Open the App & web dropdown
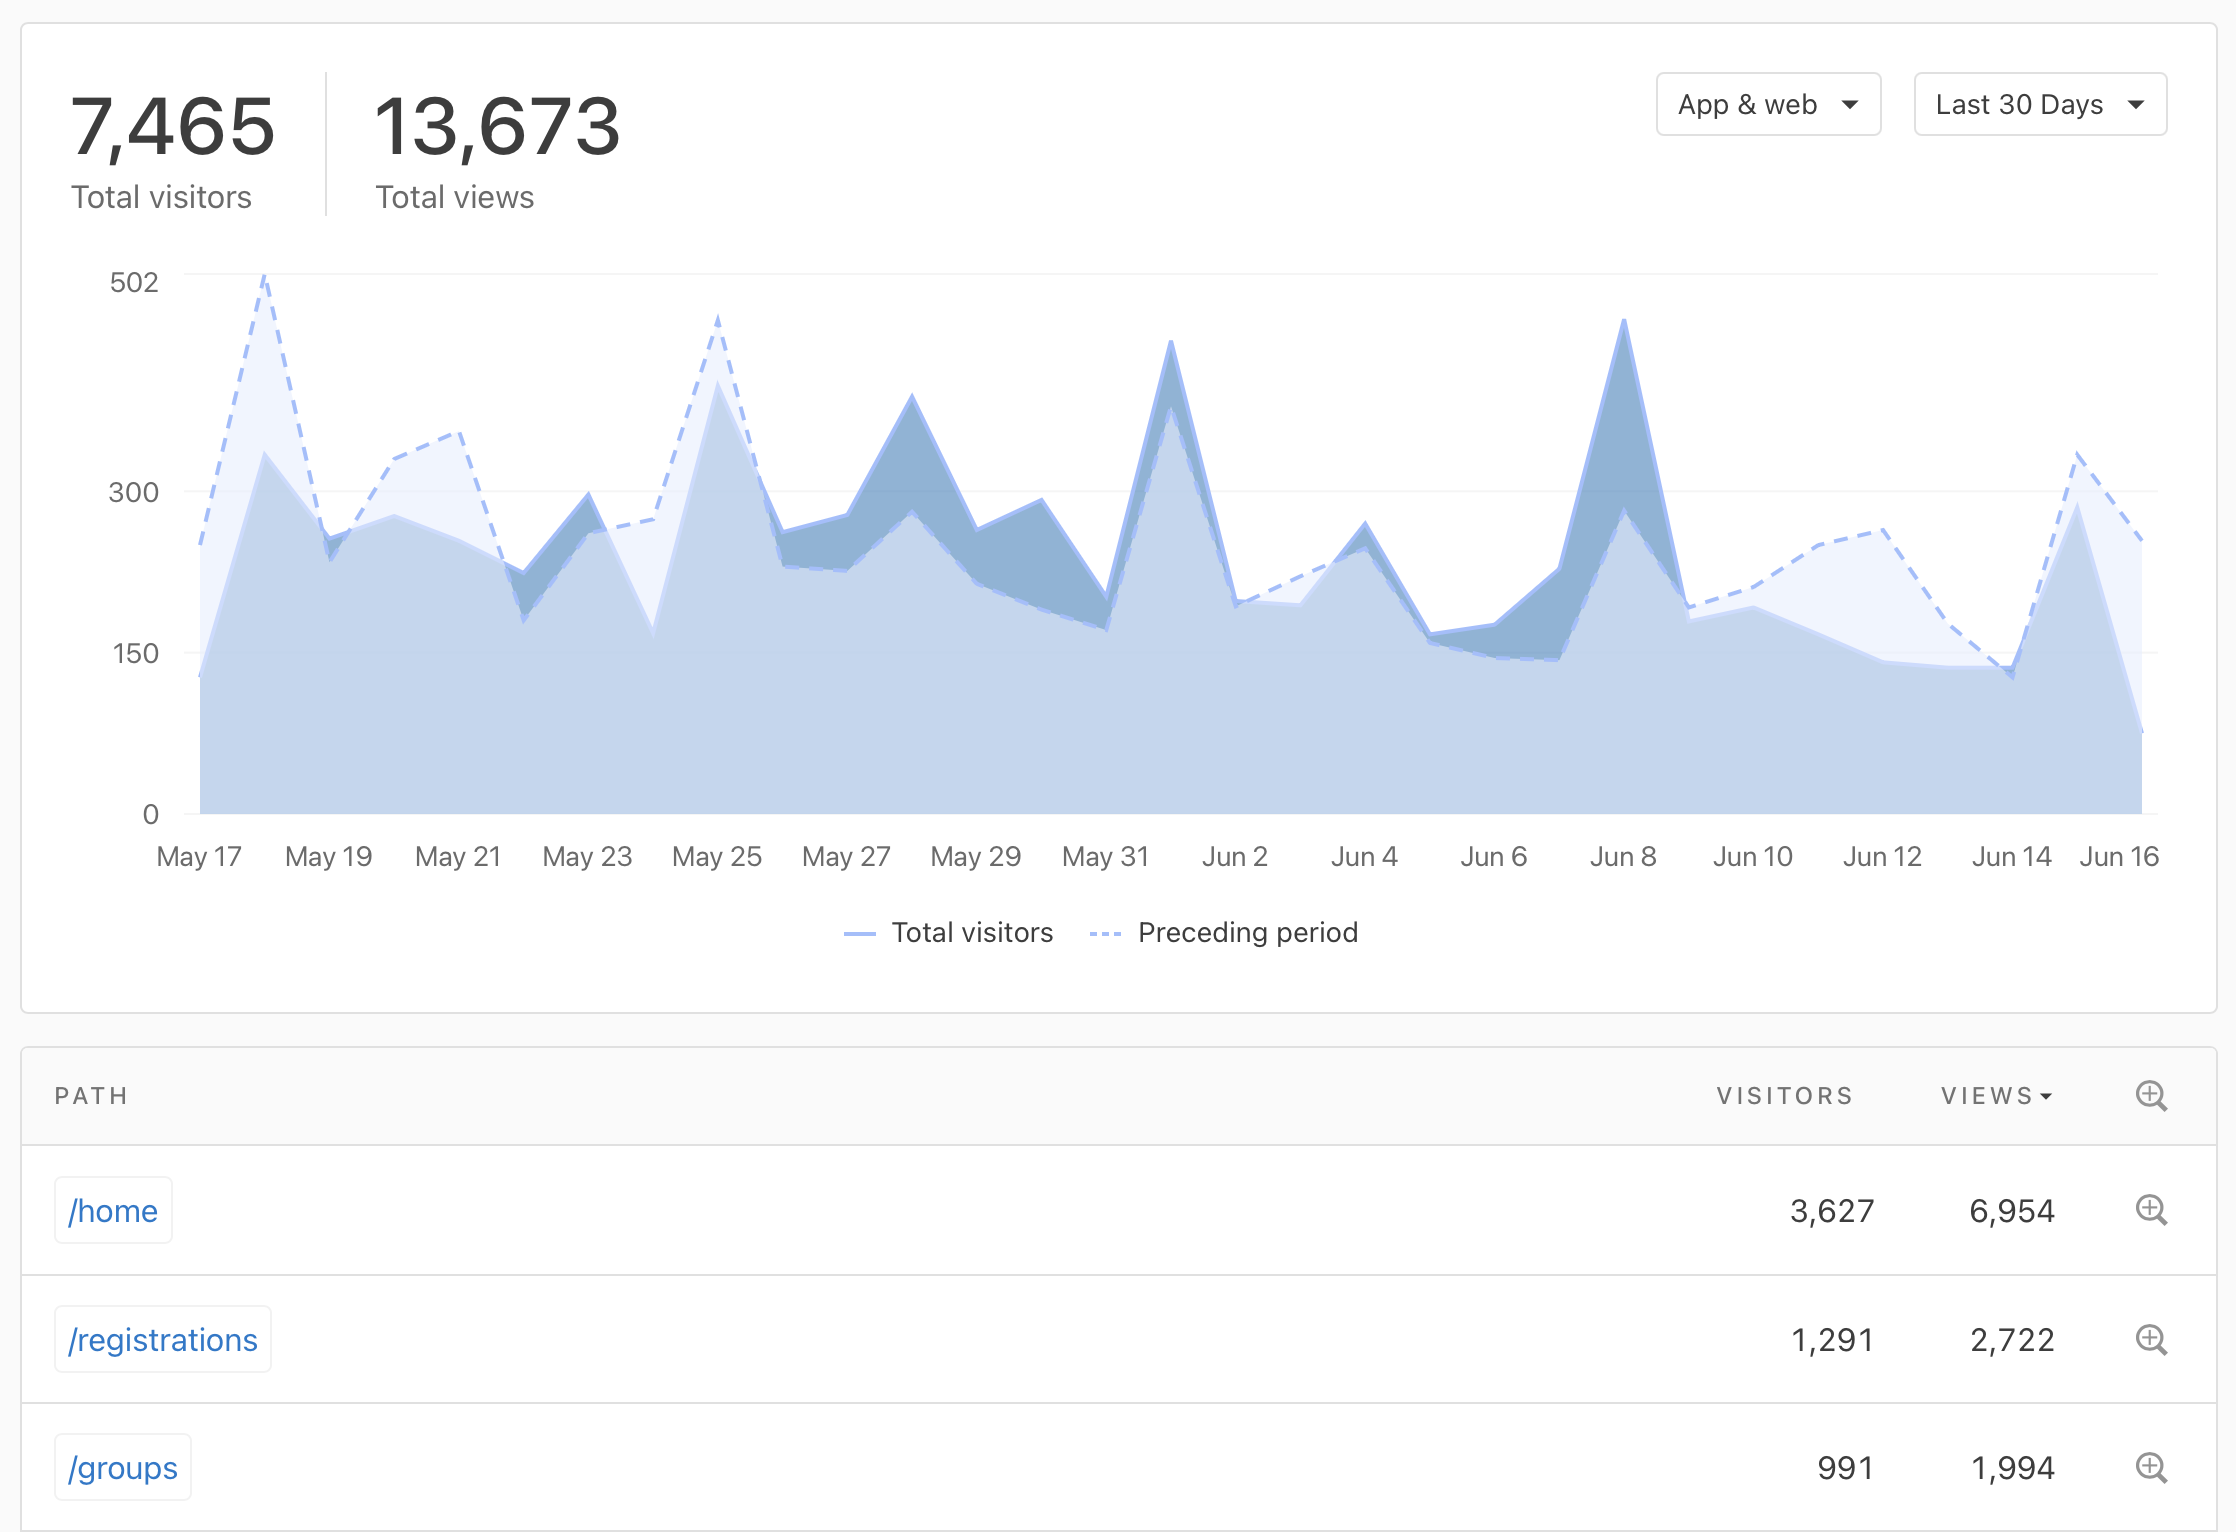This screenshot has width=2236, height=1532. pos(1768,104)
